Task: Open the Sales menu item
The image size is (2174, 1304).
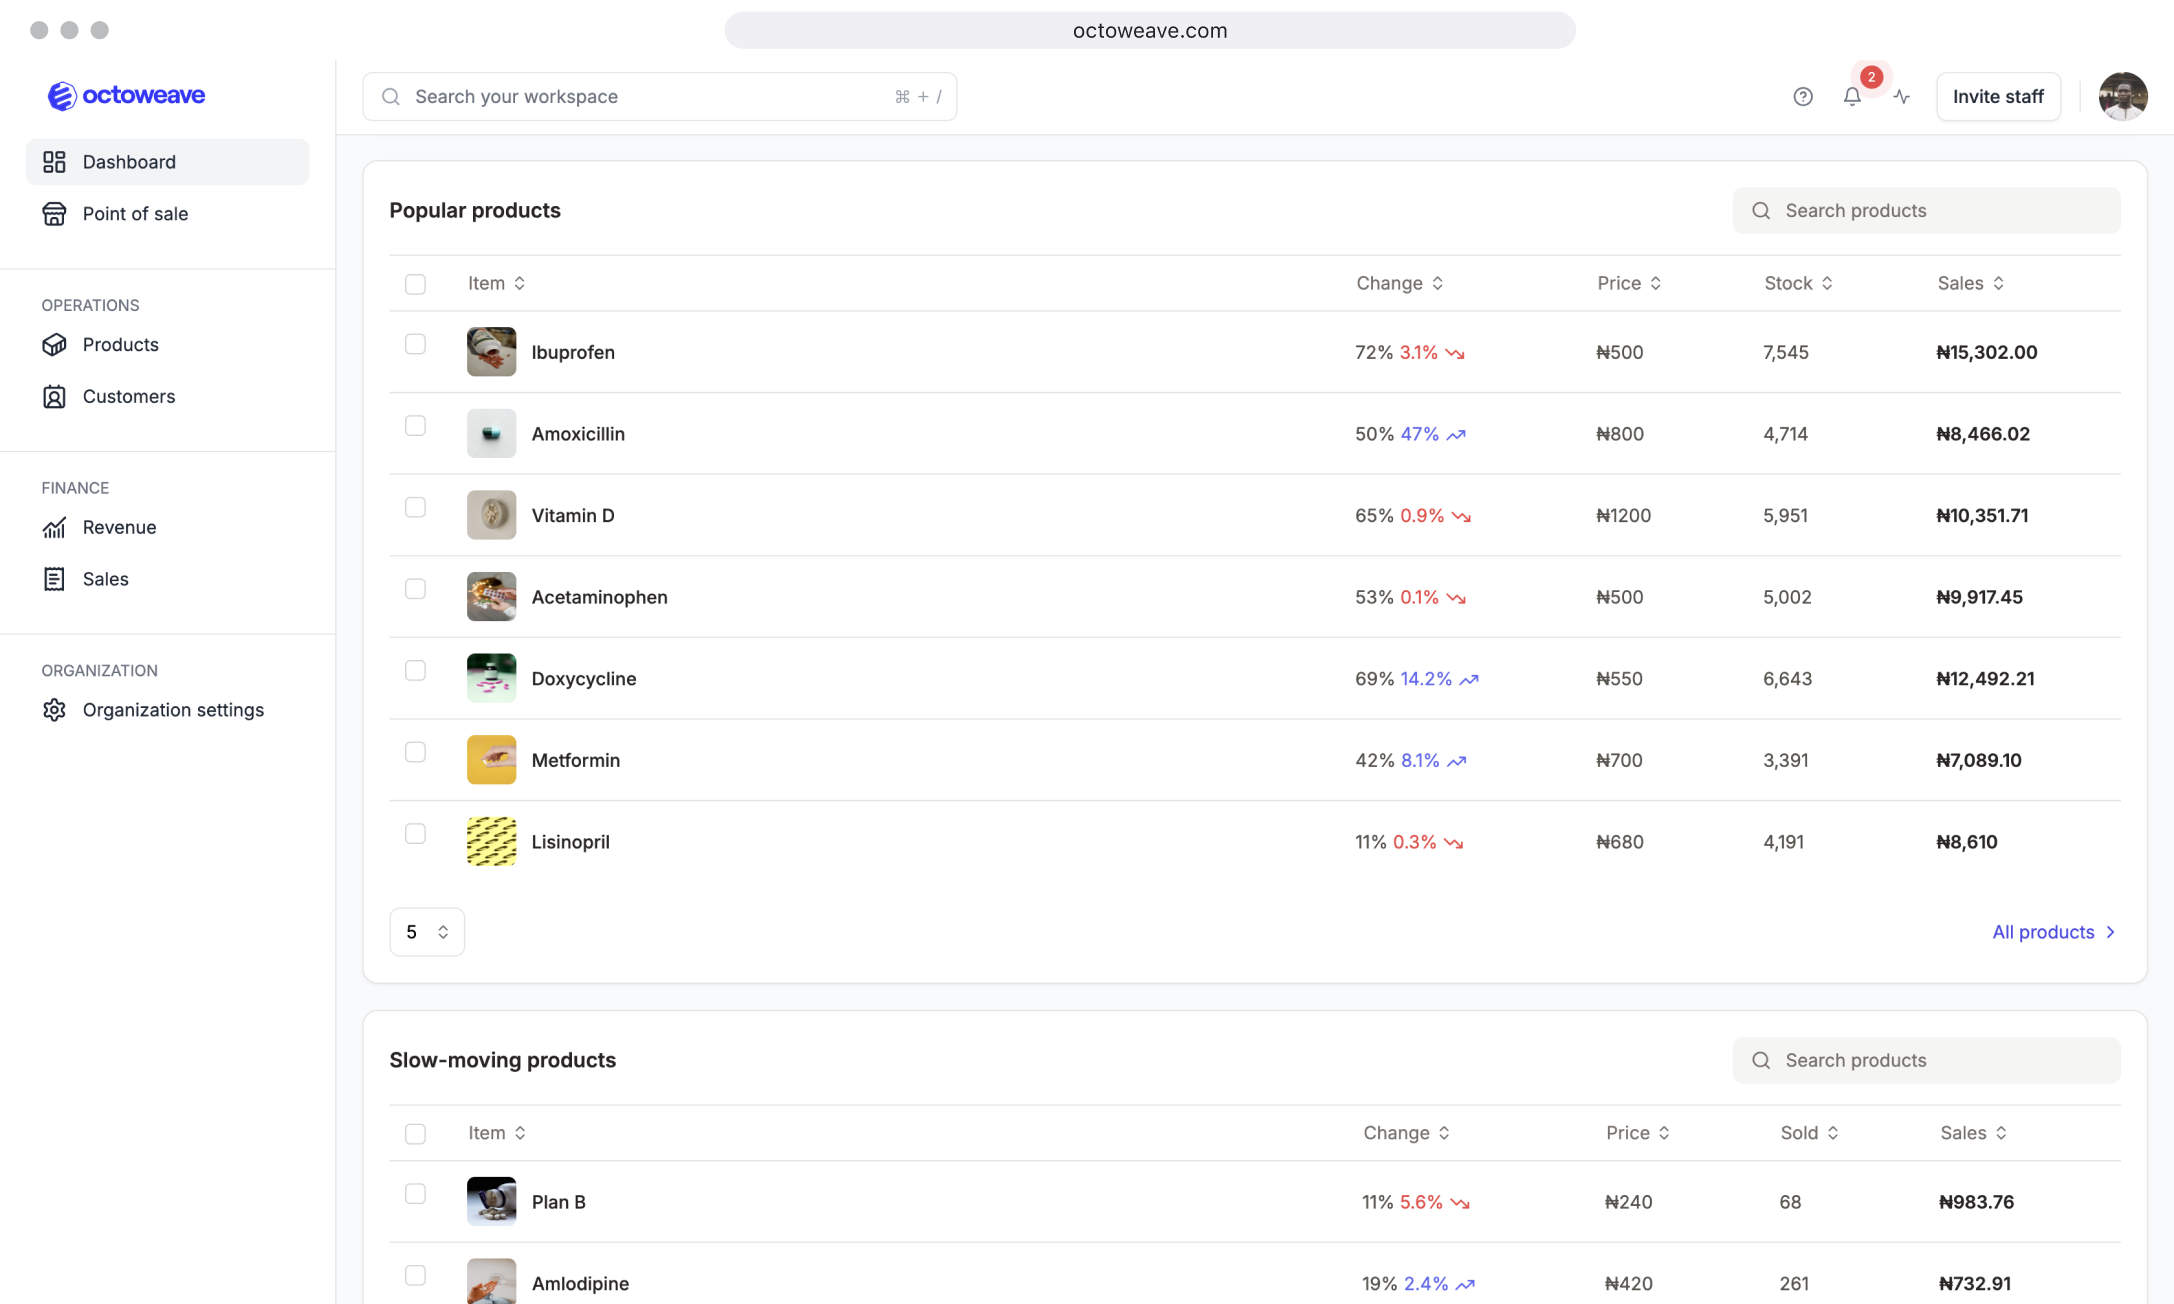Action: coord(106,579)
